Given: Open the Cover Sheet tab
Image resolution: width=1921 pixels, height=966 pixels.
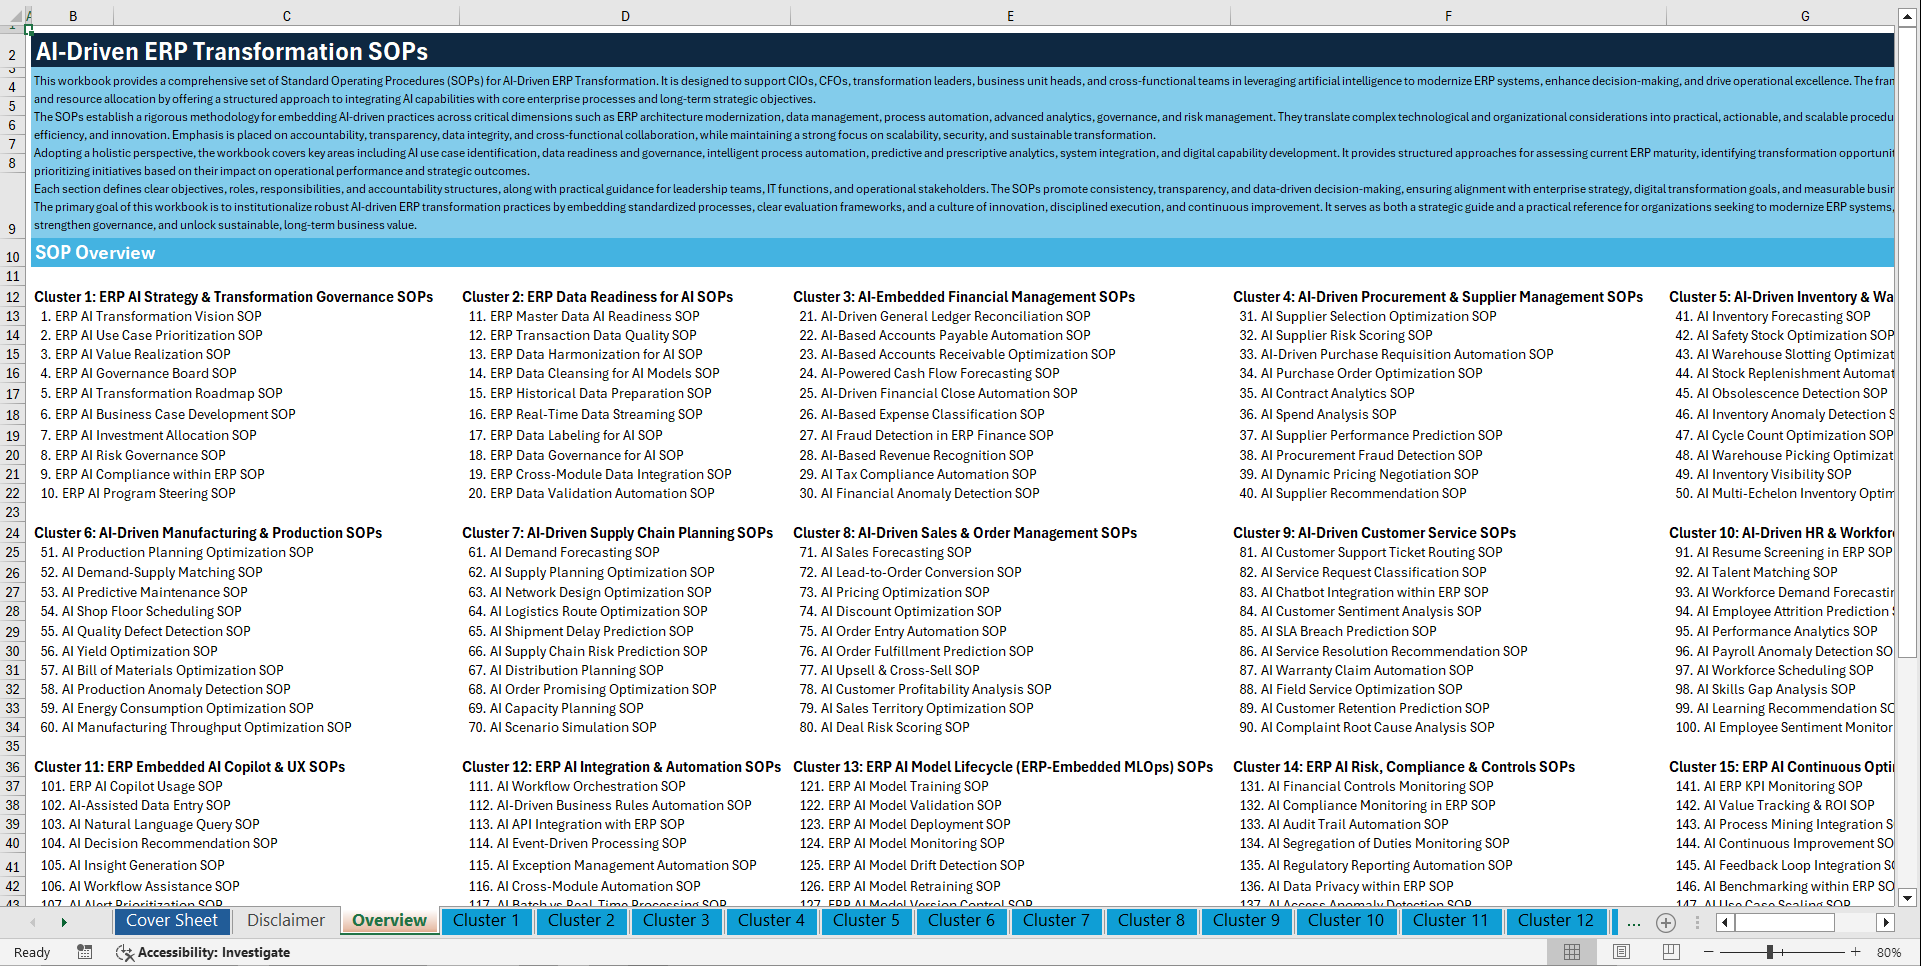Looking at the screenshot, I should (172, 921).
